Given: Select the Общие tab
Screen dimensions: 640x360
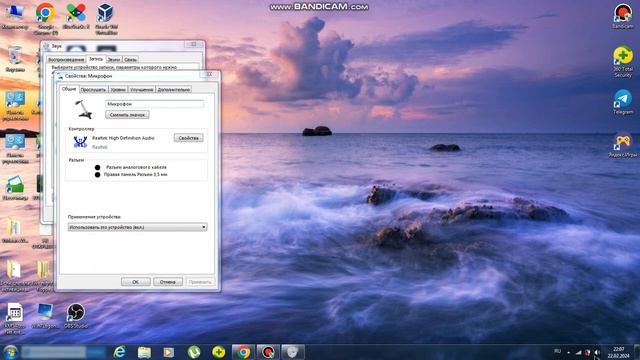Looking at the screenshot, I should tap(69, 89).
